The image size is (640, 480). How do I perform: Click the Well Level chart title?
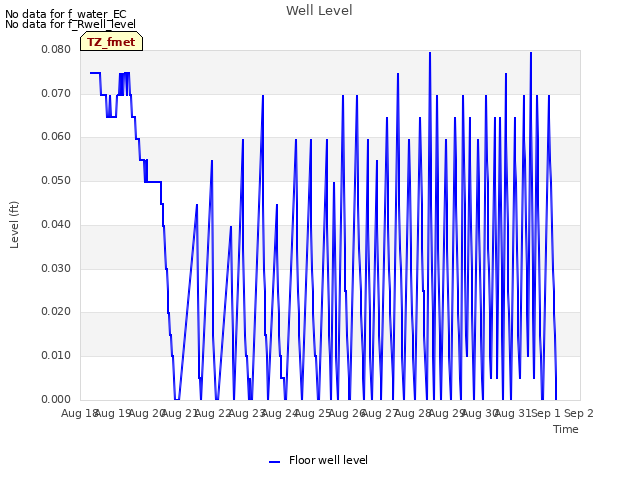(x=319, y=11)
